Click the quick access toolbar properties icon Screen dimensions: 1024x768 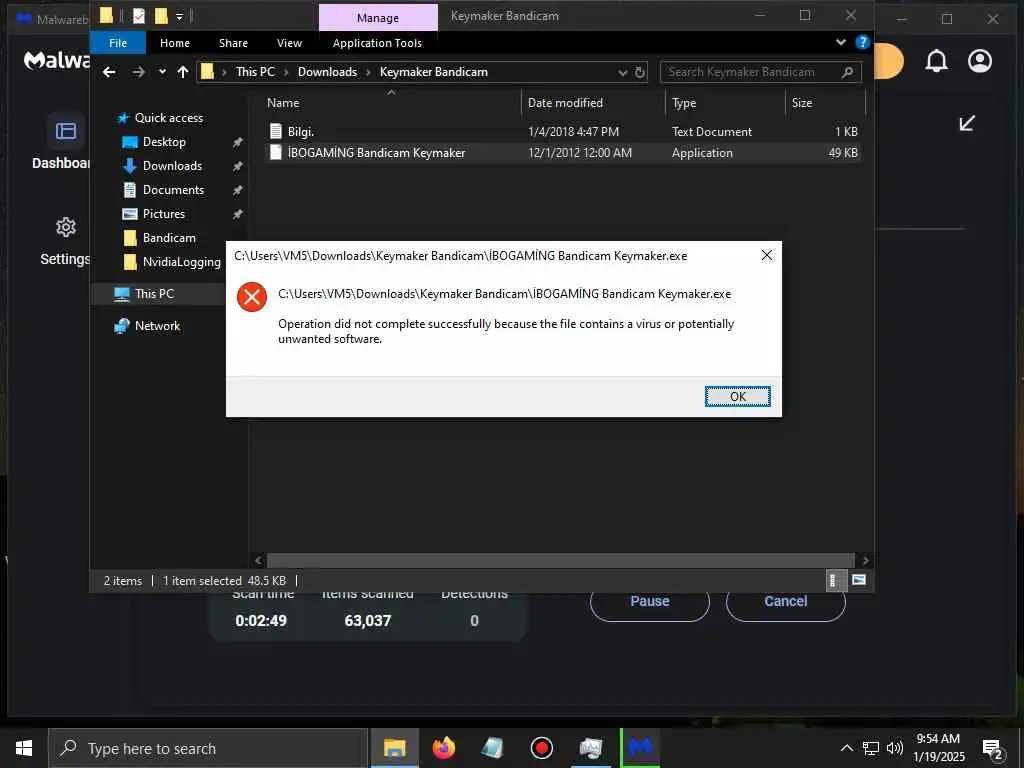pos(138,16)
